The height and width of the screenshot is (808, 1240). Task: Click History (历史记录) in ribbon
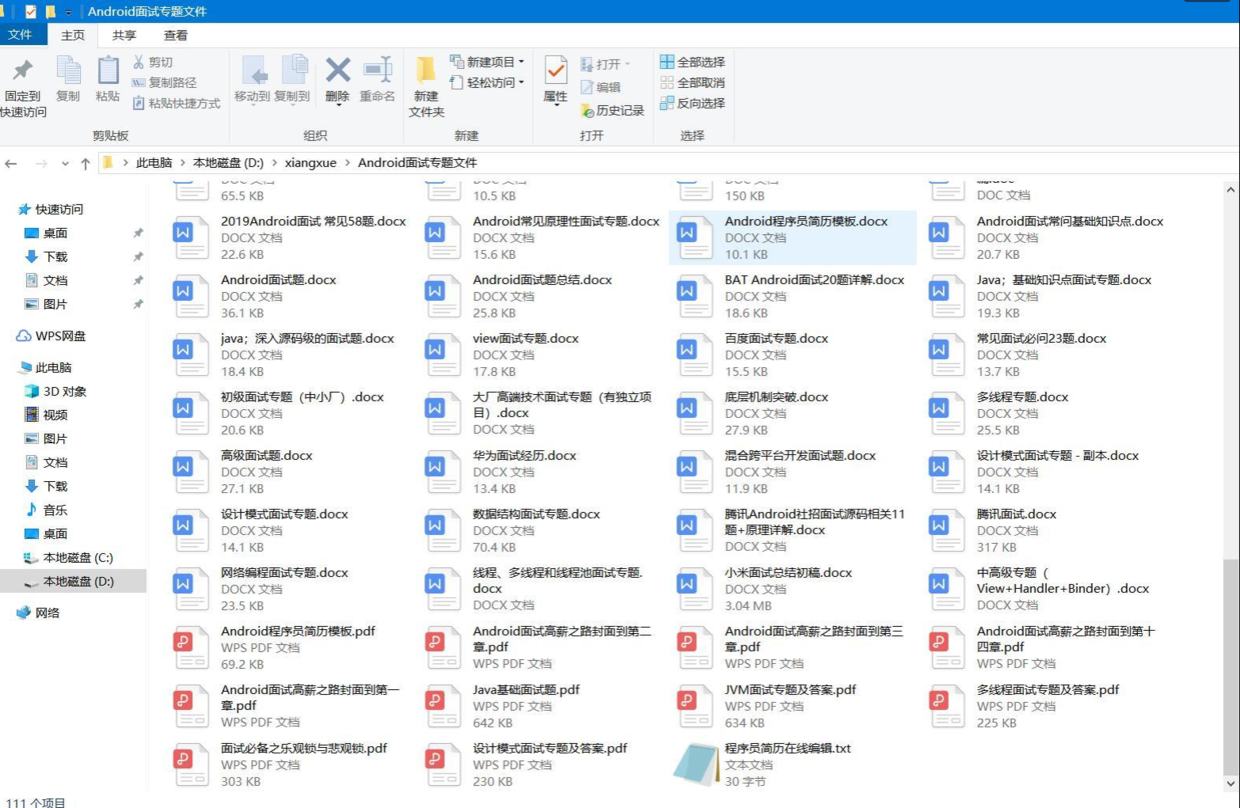click(x=612, y=111)
